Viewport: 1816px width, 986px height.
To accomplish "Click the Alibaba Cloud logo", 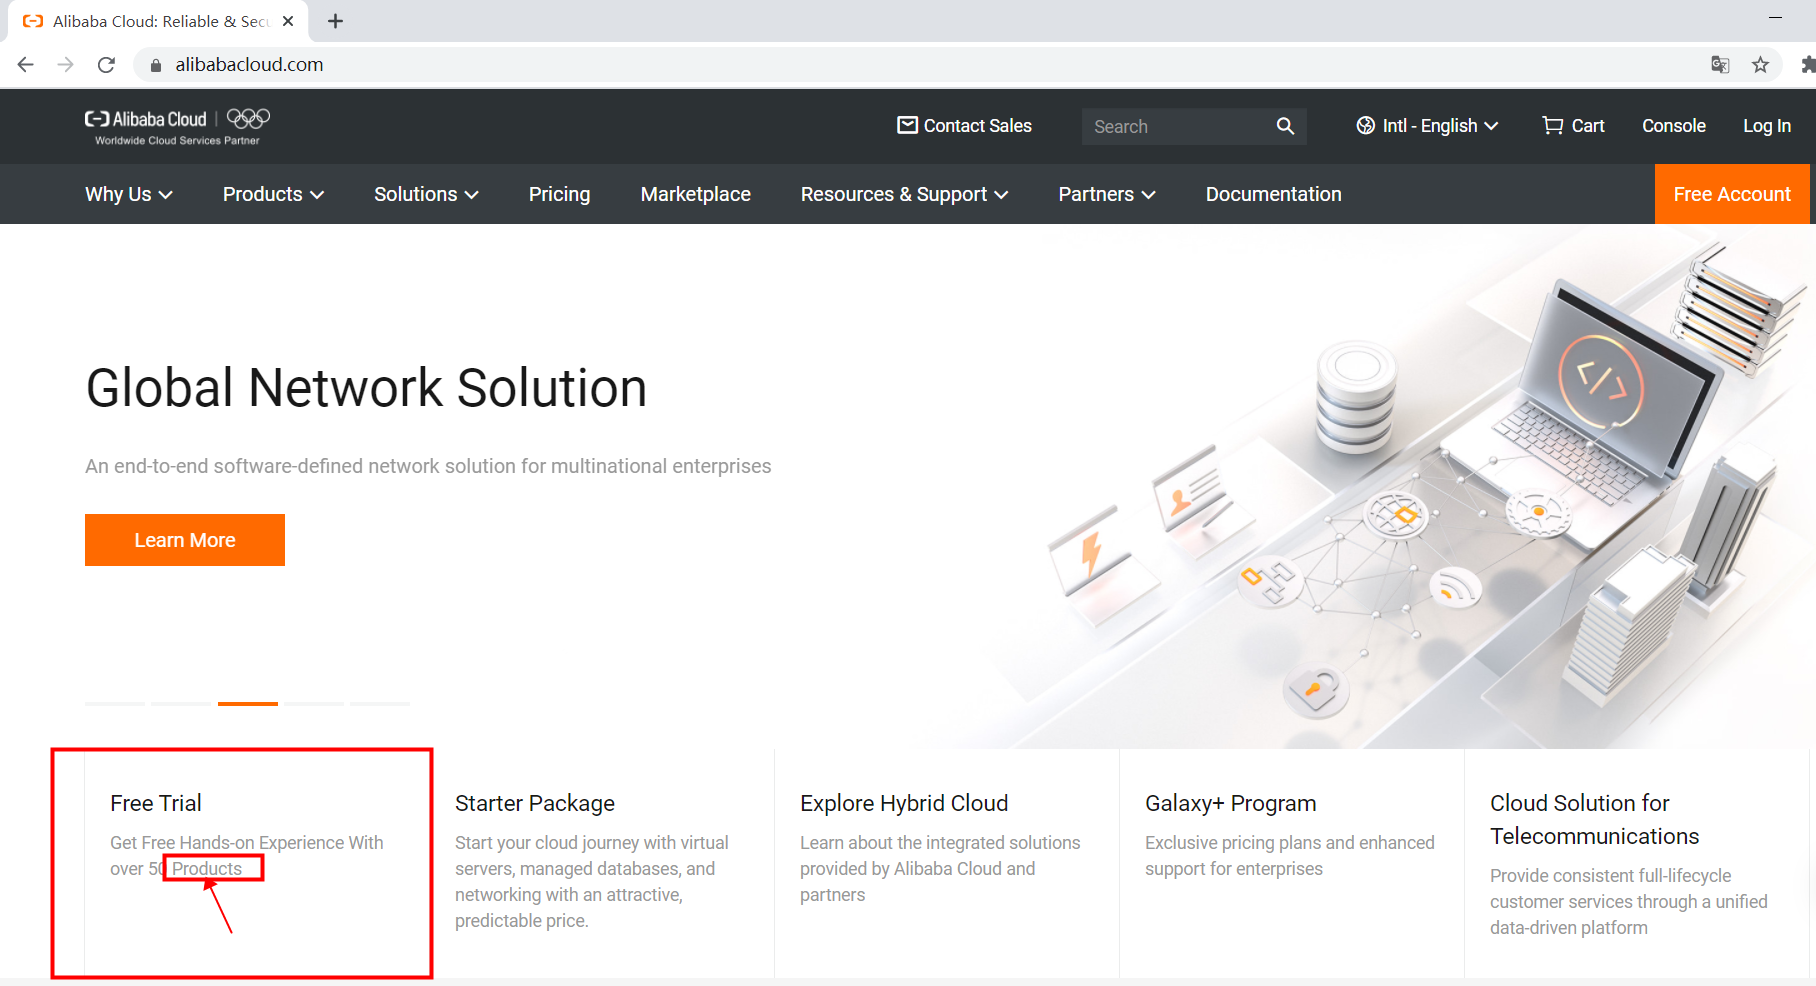I will pyautogui.click(x=146, y=119).
